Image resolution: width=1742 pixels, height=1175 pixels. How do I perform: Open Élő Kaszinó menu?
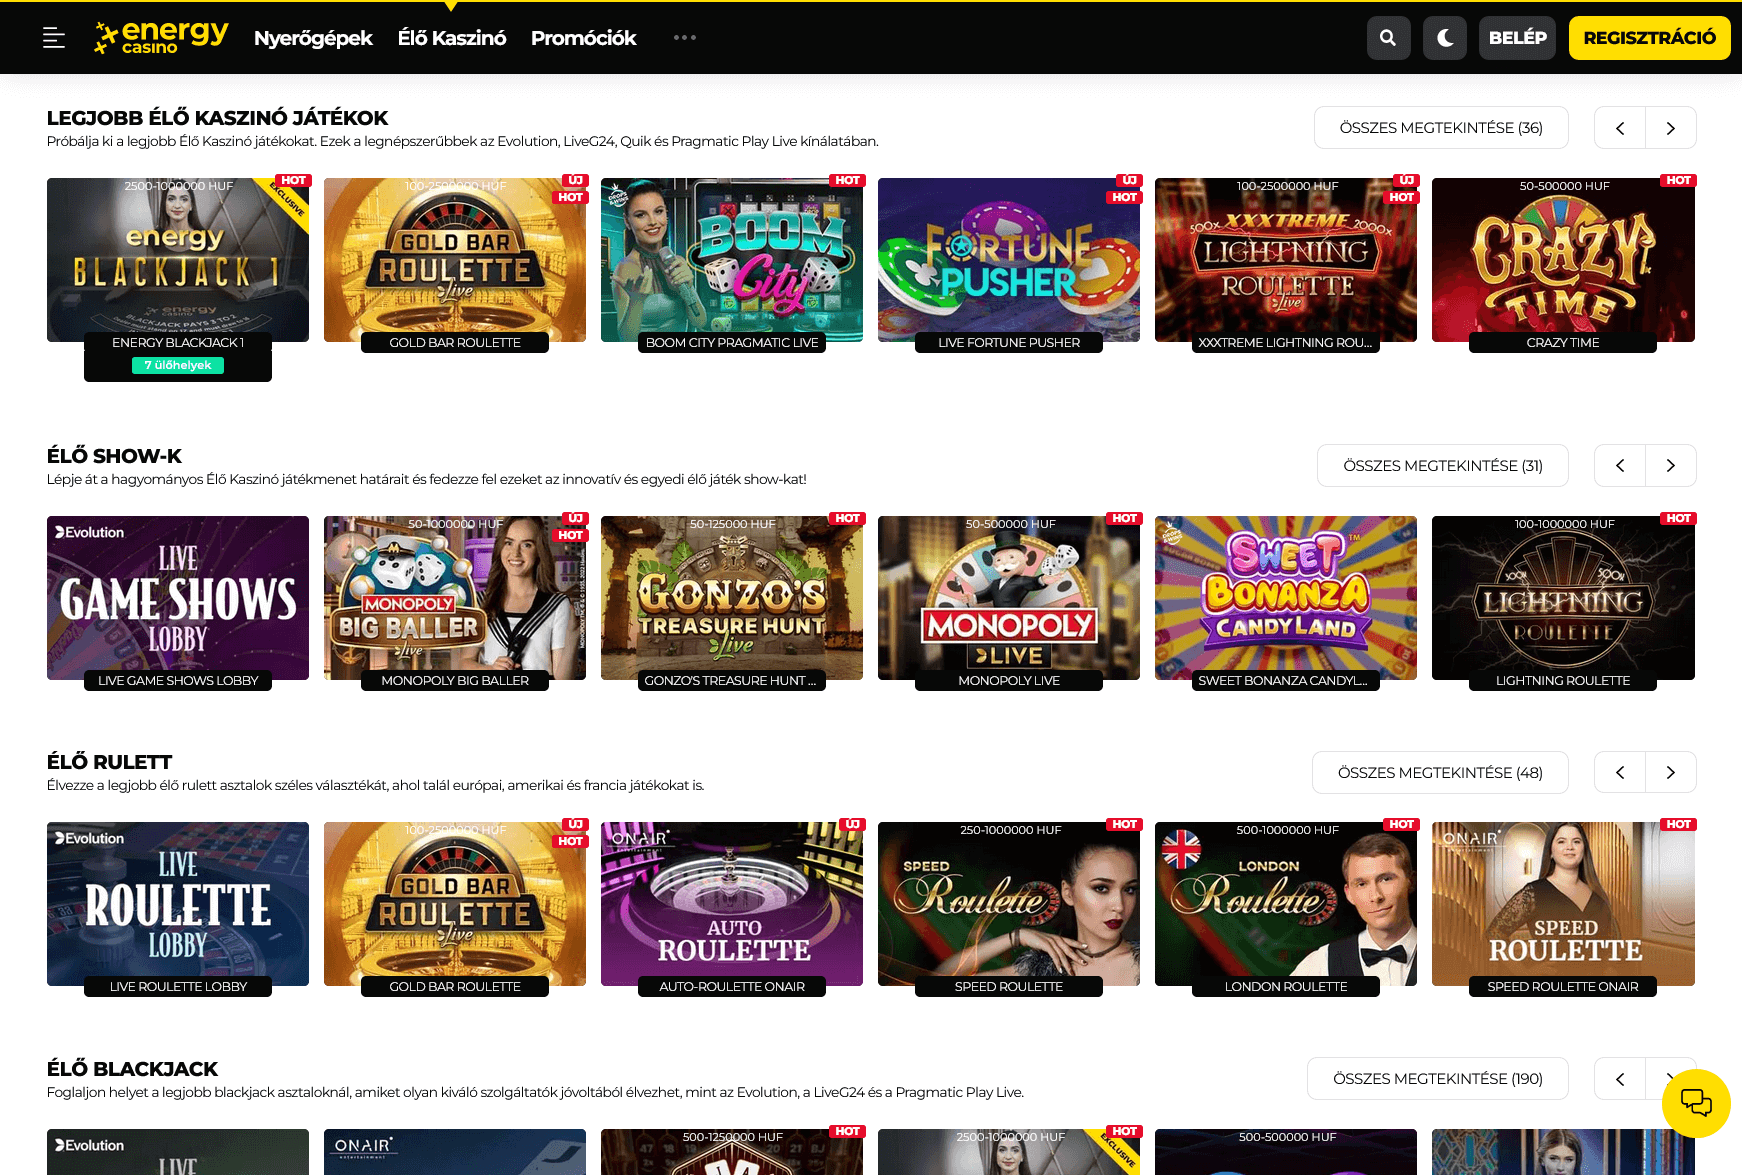pyautogui.click(x=452, y=38)
